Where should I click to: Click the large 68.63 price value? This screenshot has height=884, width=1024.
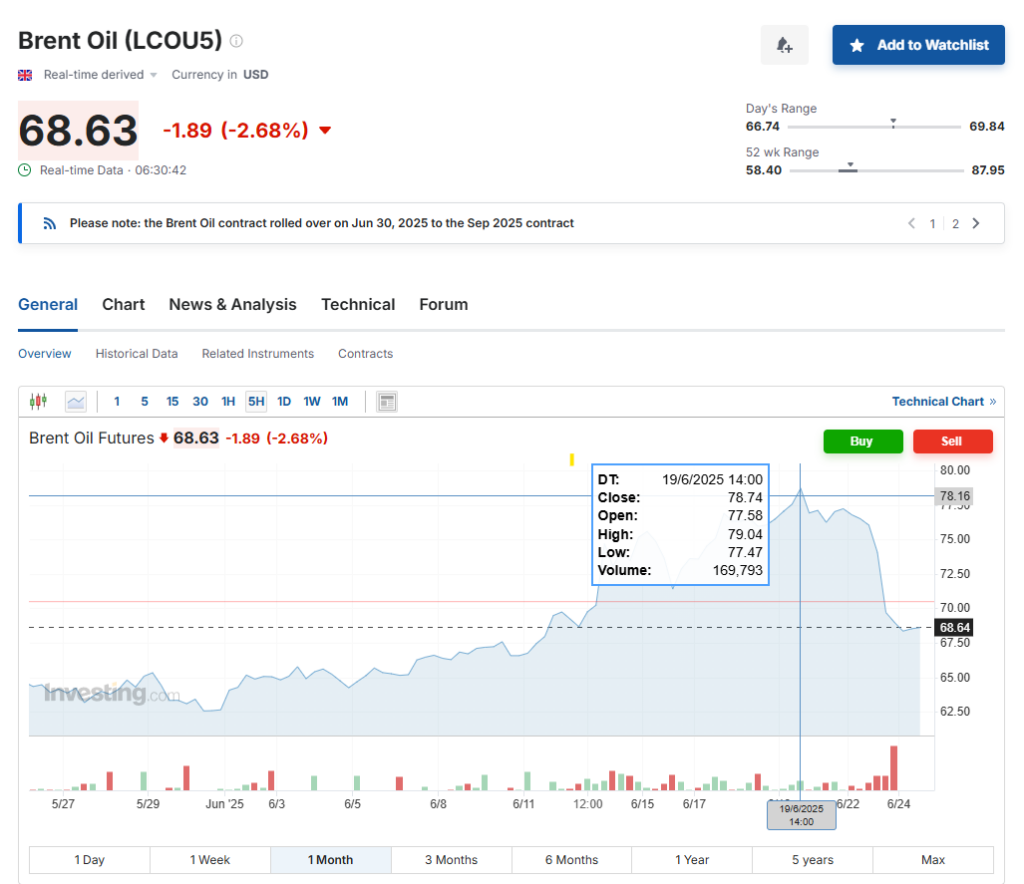[x=78, y=131]
